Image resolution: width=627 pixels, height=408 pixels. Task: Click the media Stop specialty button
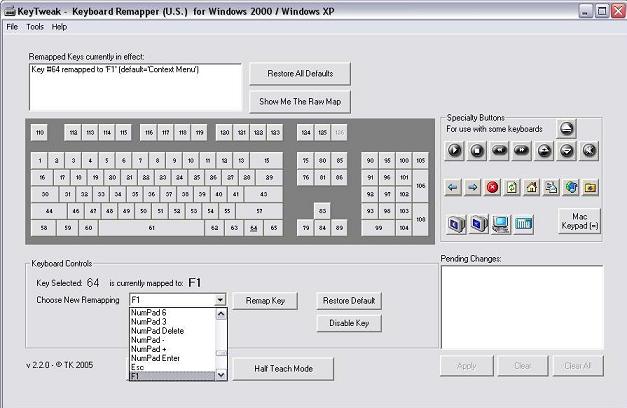477,151
